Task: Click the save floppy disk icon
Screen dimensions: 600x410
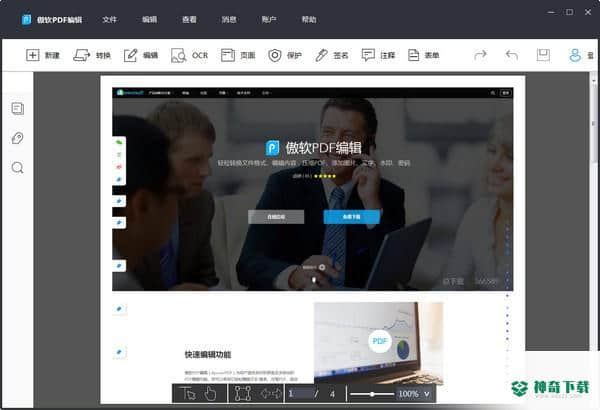Action: pyautogui.click(x=543, y=55)
